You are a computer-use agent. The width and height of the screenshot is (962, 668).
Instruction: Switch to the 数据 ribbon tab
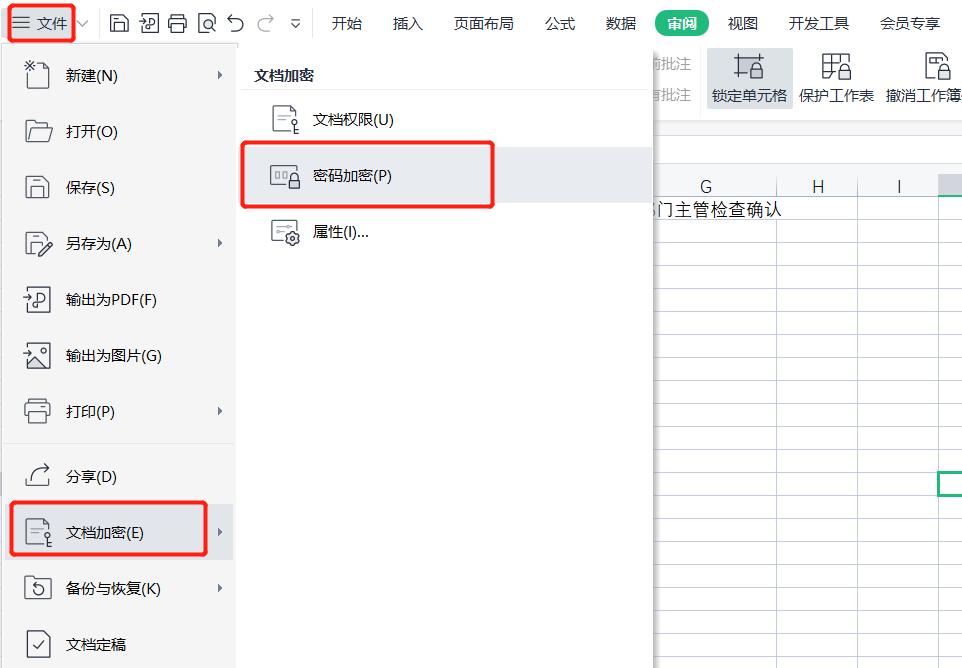(620, 23)
